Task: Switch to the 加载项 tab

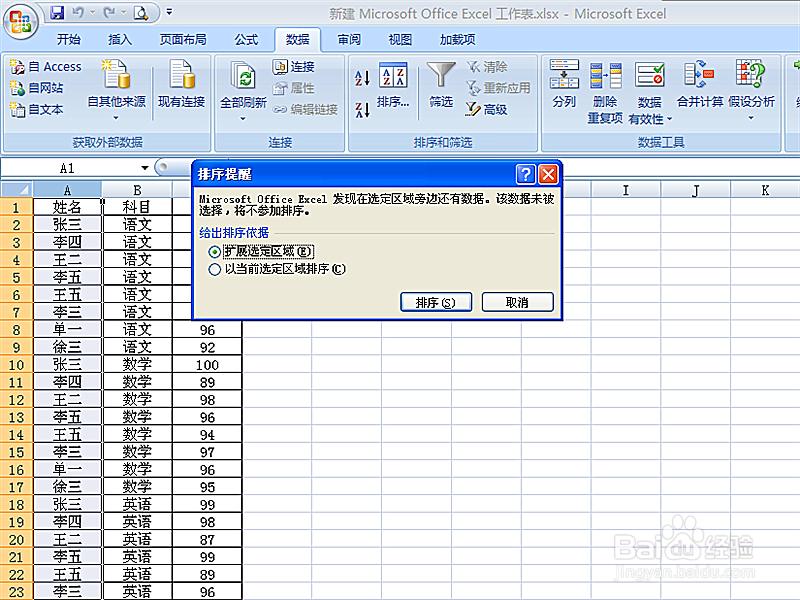Action: [x=457, y=40]
